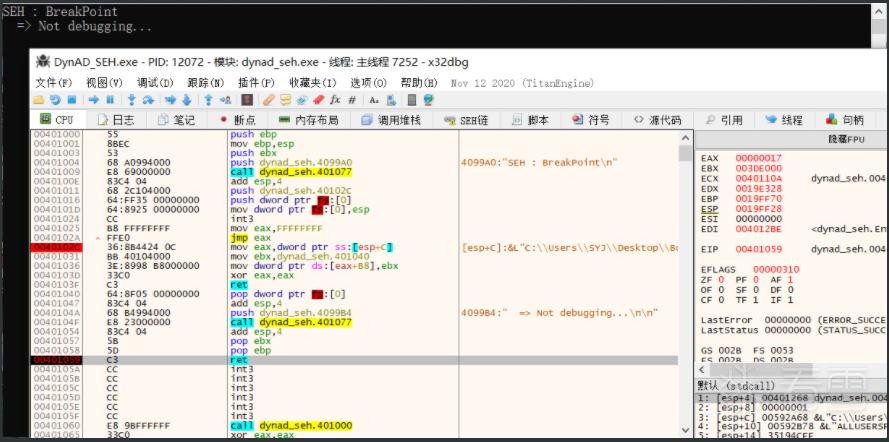Image resolution: width=889 pixels, height=442 pixels.
Task: Switch to the CPU tab
Action: pyautogui.click(x=57, y=120)
